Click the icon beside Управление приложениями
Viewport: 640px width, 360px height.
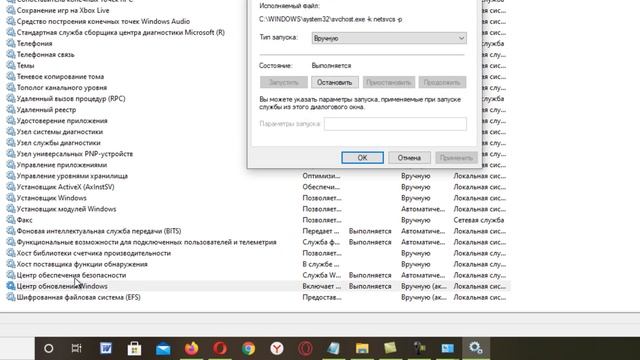[x=11, y=165]
